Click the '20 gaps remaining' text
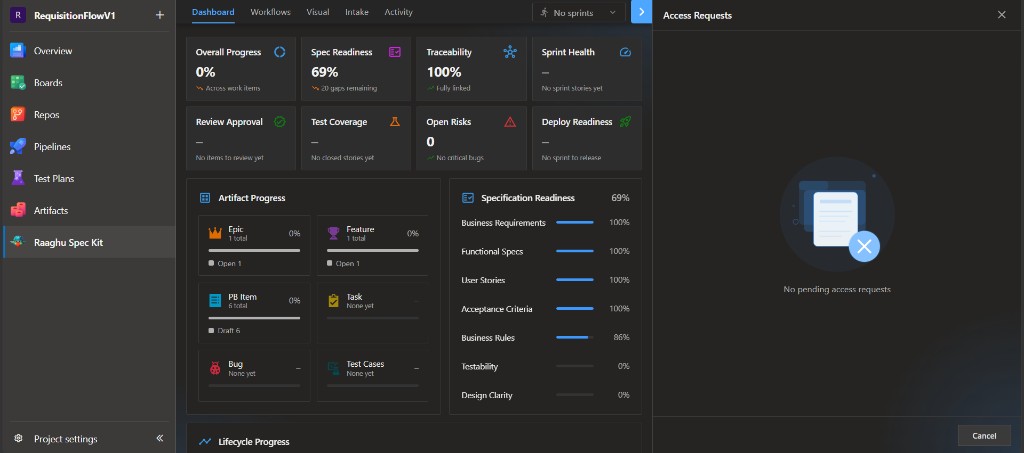The width and height of the screenshot is (1024, 453). (x=349, y=88)
